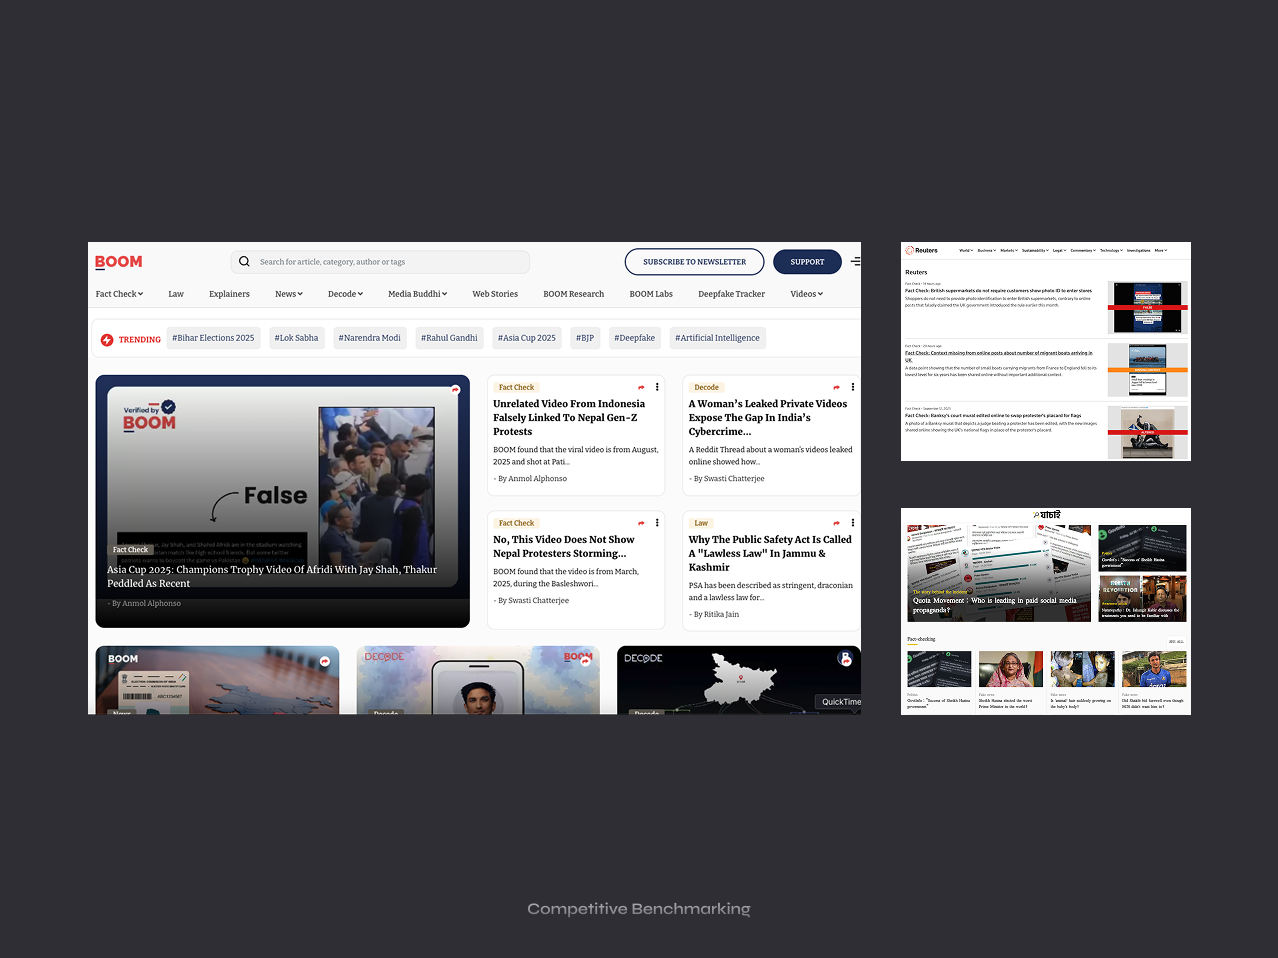
Task: Share the Public Safety Act article
Action: pos(836,523)
